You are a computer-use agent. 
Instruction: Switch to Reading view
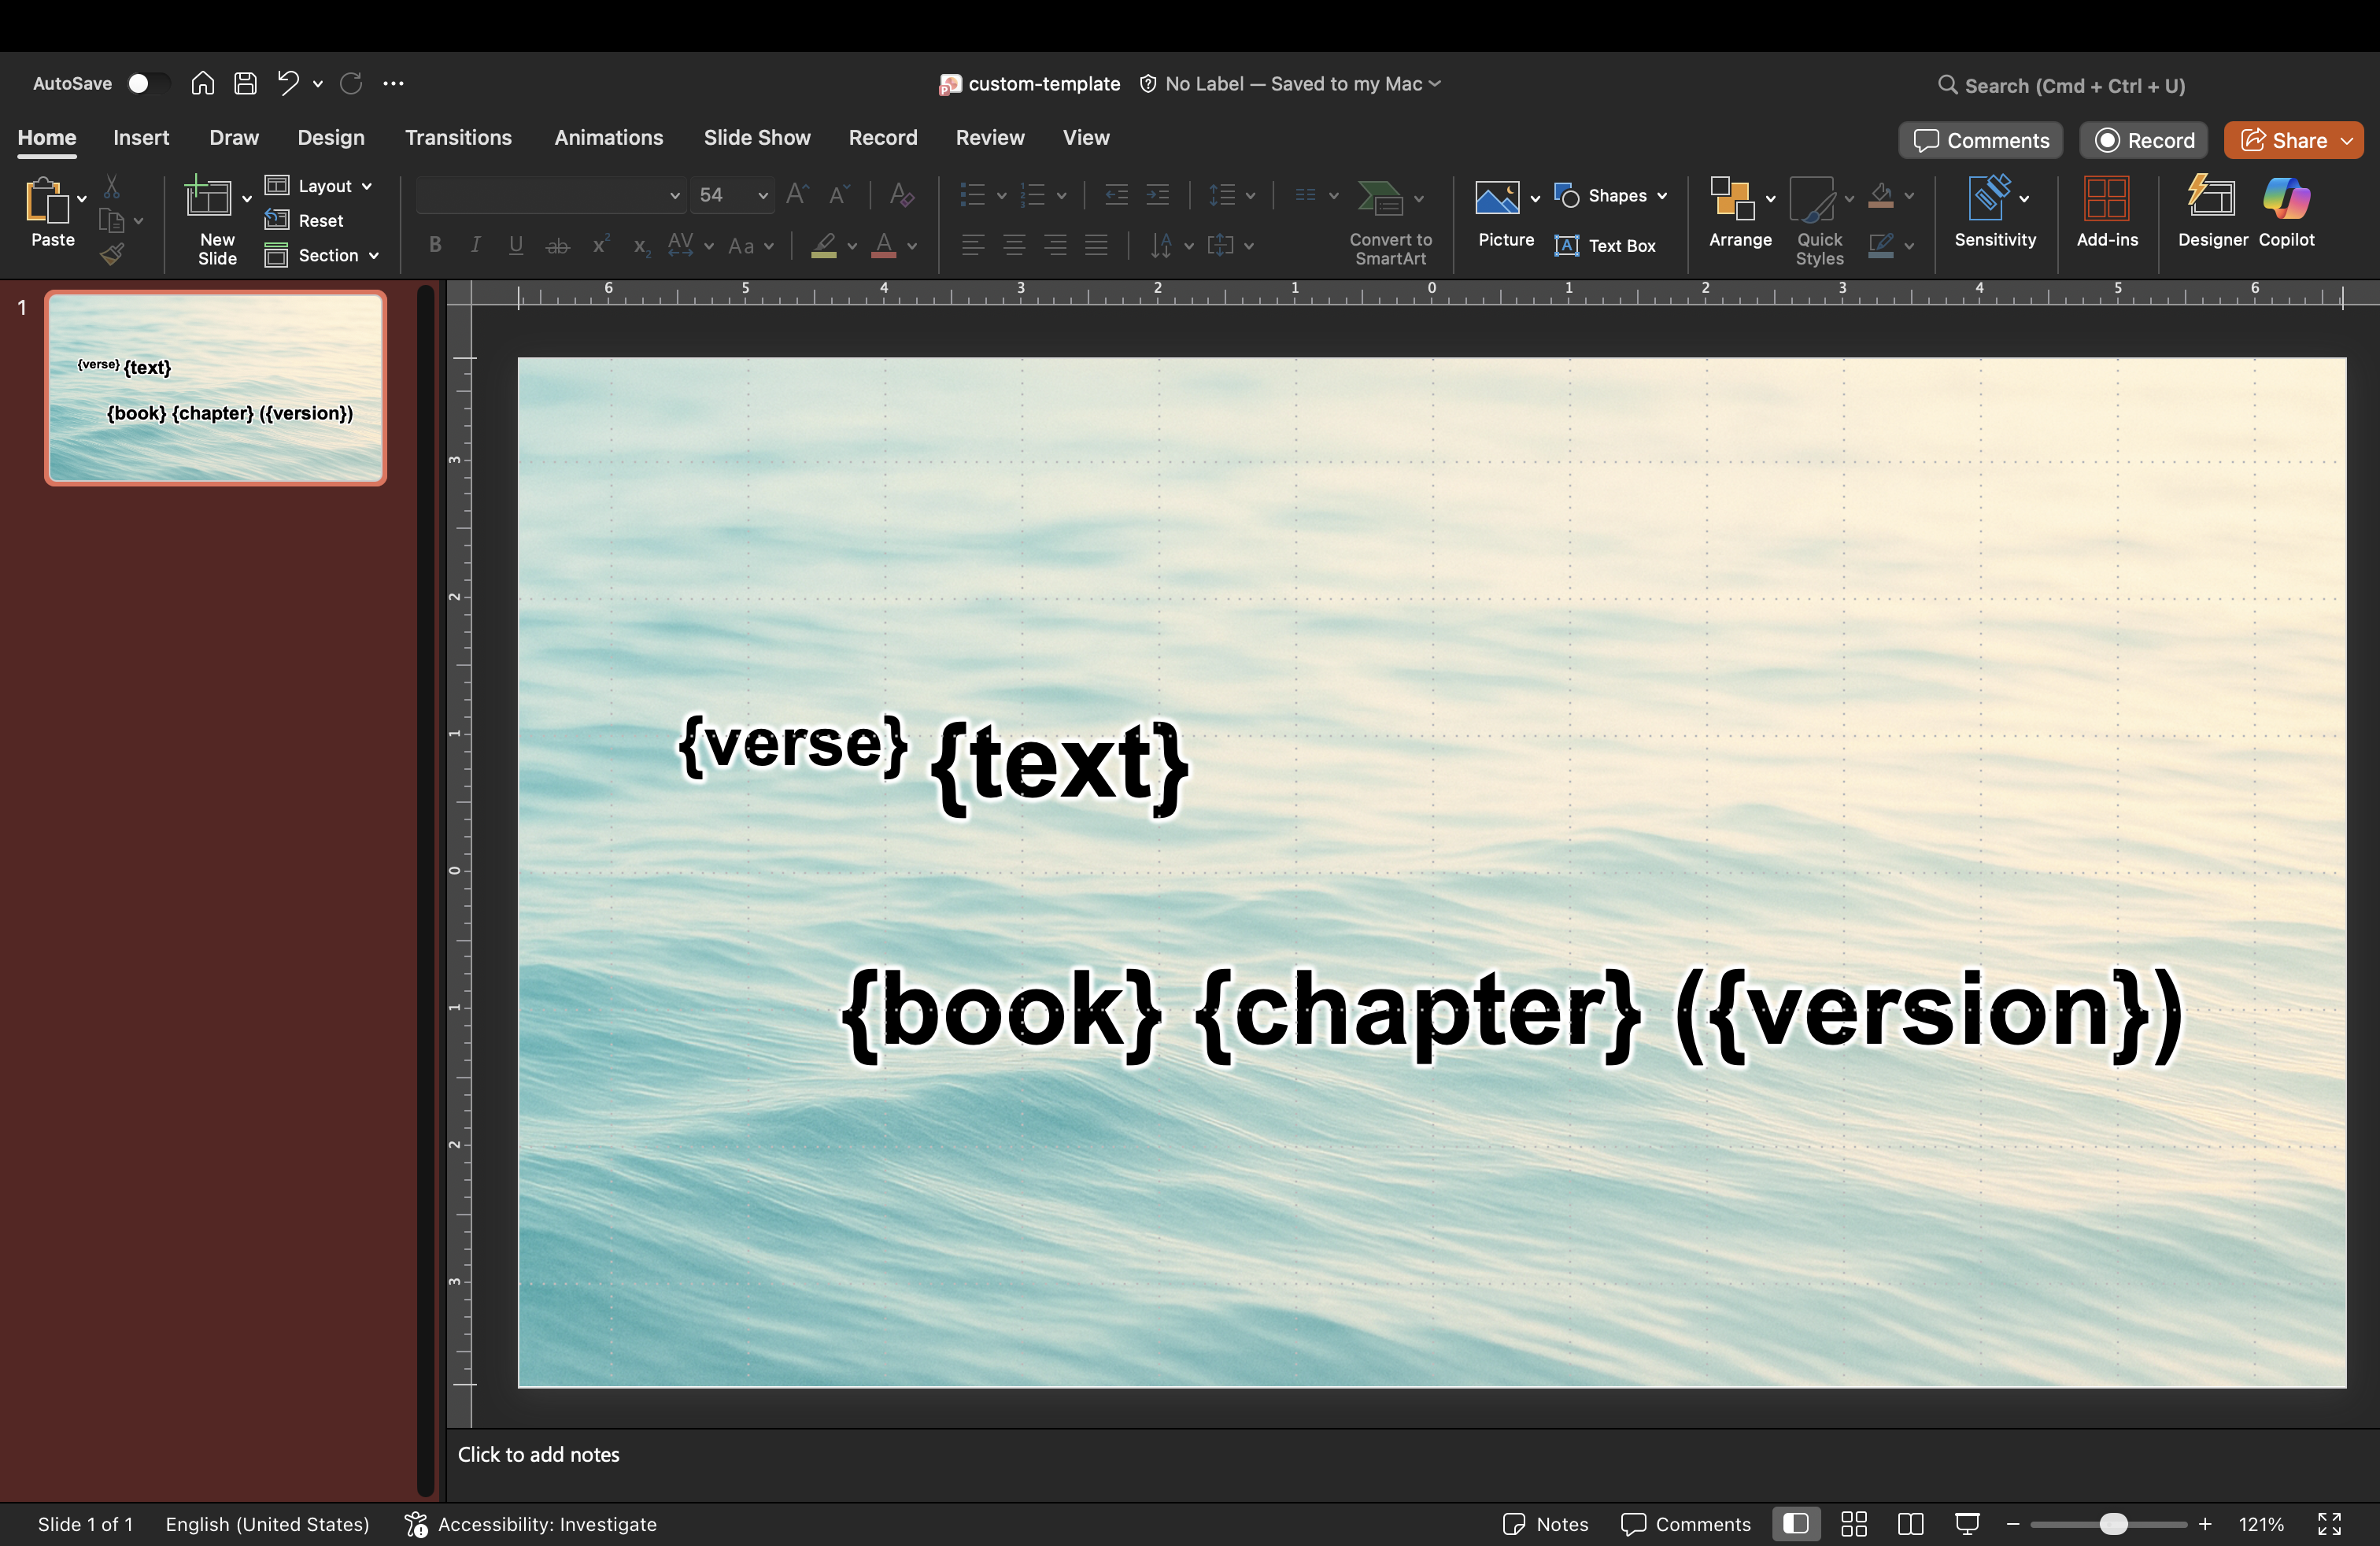click(x=1910, y=1523)
